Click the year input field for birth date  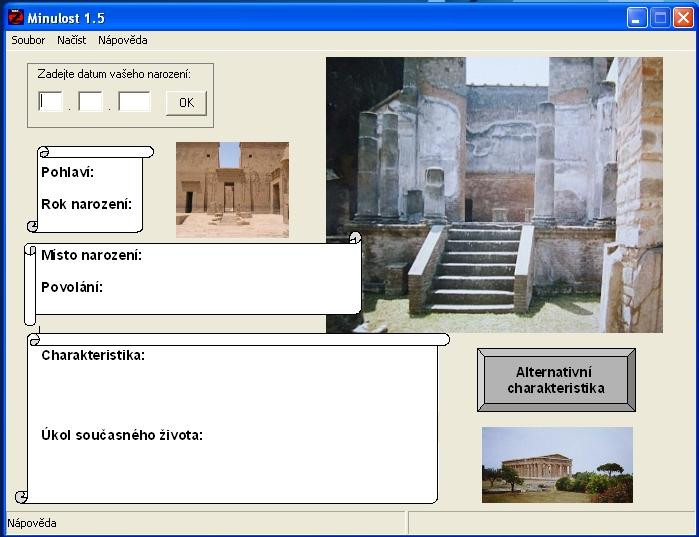click(x=135, y=102)
